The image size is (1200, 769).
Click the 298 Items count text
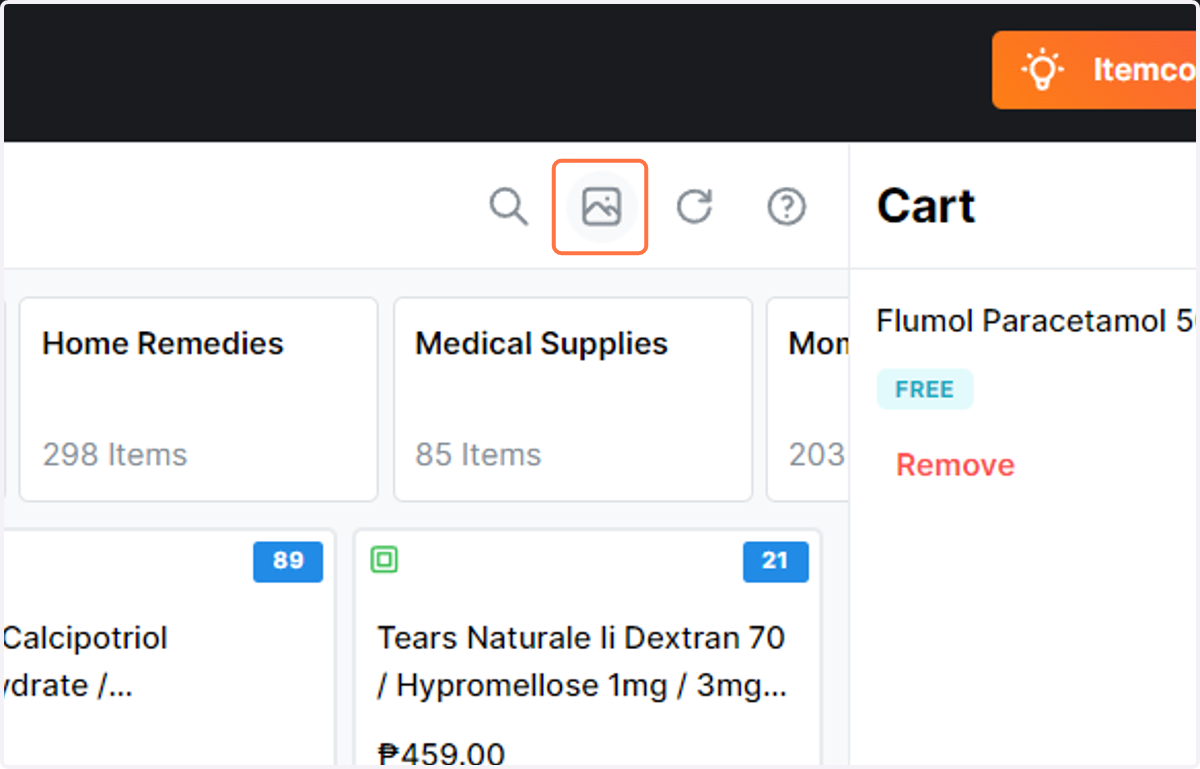(x=115, y=455)
